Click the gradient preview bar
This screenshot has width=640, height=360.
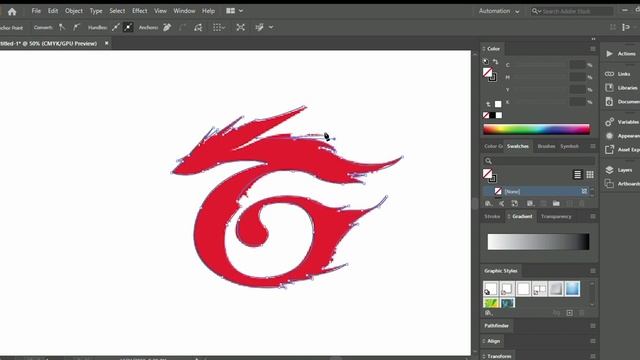[x=538, y=242]
